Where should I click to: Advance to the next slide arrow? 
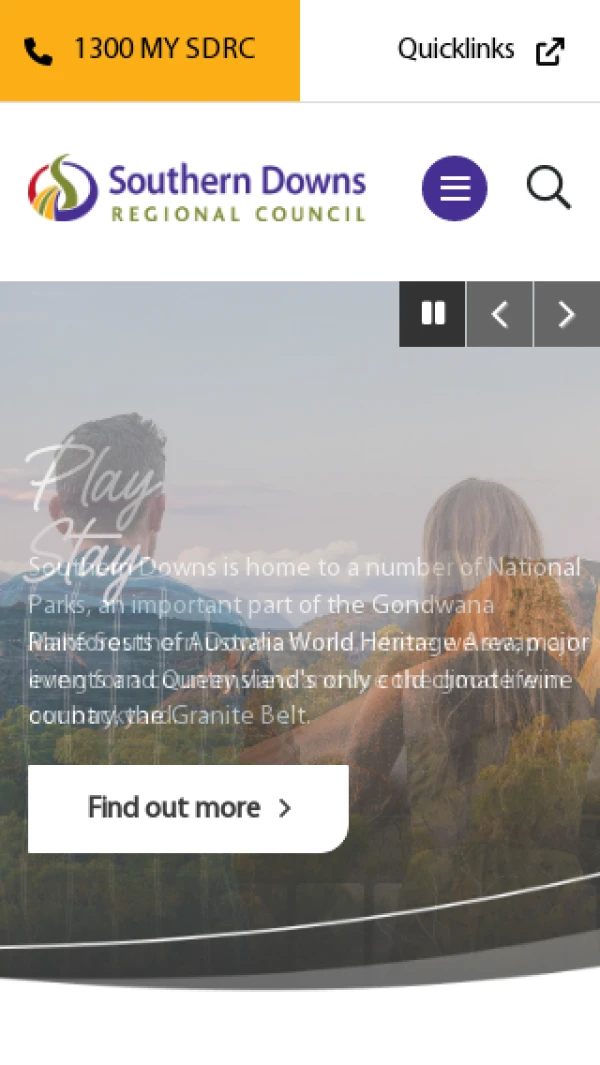click(567, 314)
